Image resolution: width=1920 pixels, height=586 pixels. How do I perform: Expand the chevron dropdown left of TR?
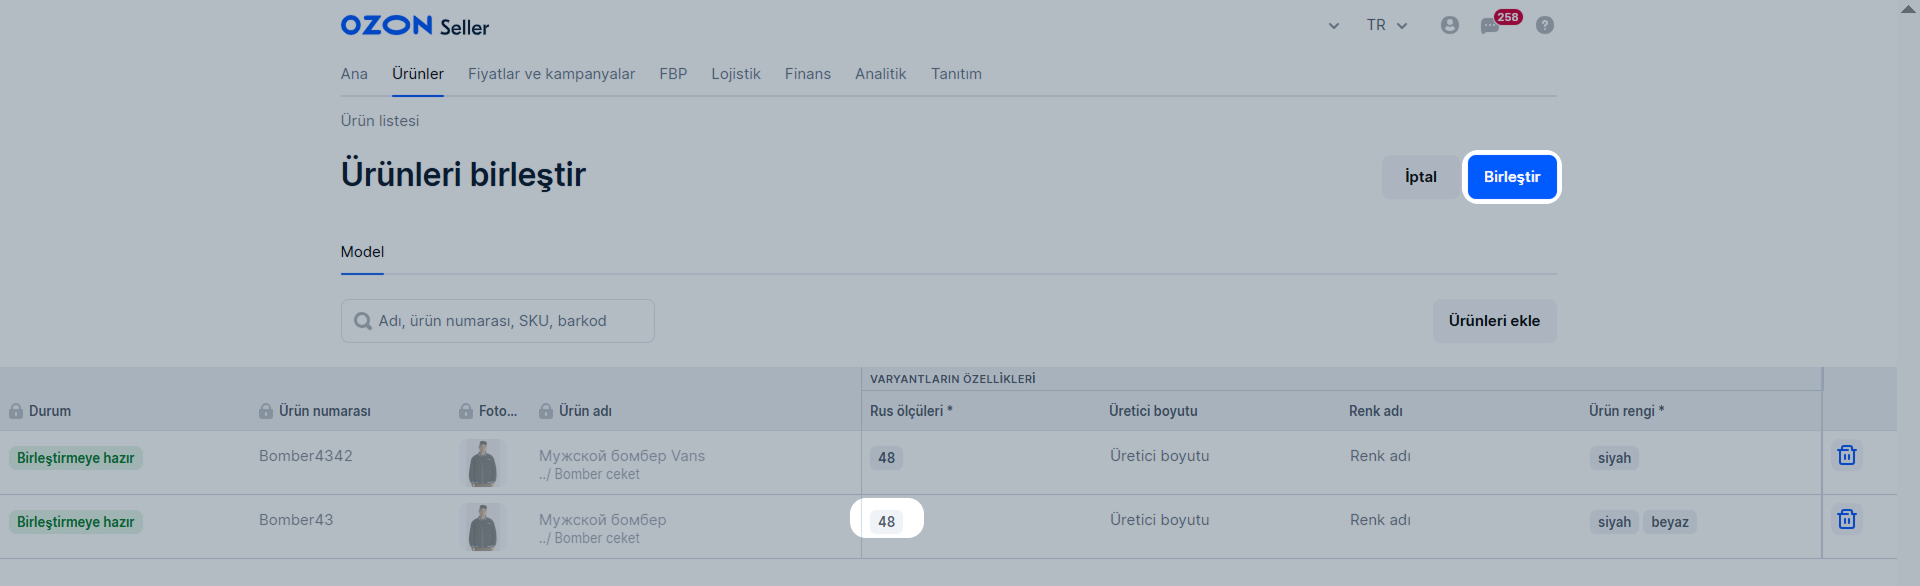coord(1333,26)
